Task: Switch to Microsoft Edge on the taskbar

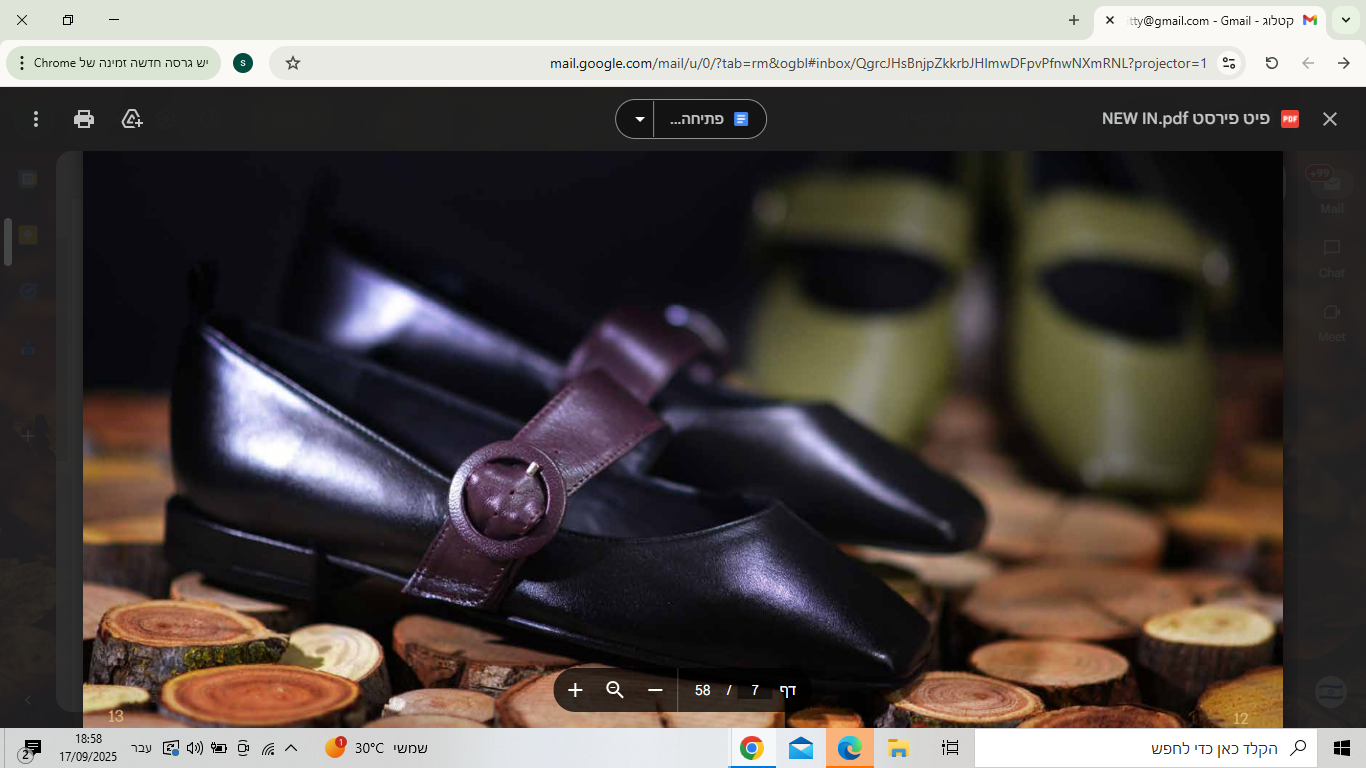Action: 849,748
